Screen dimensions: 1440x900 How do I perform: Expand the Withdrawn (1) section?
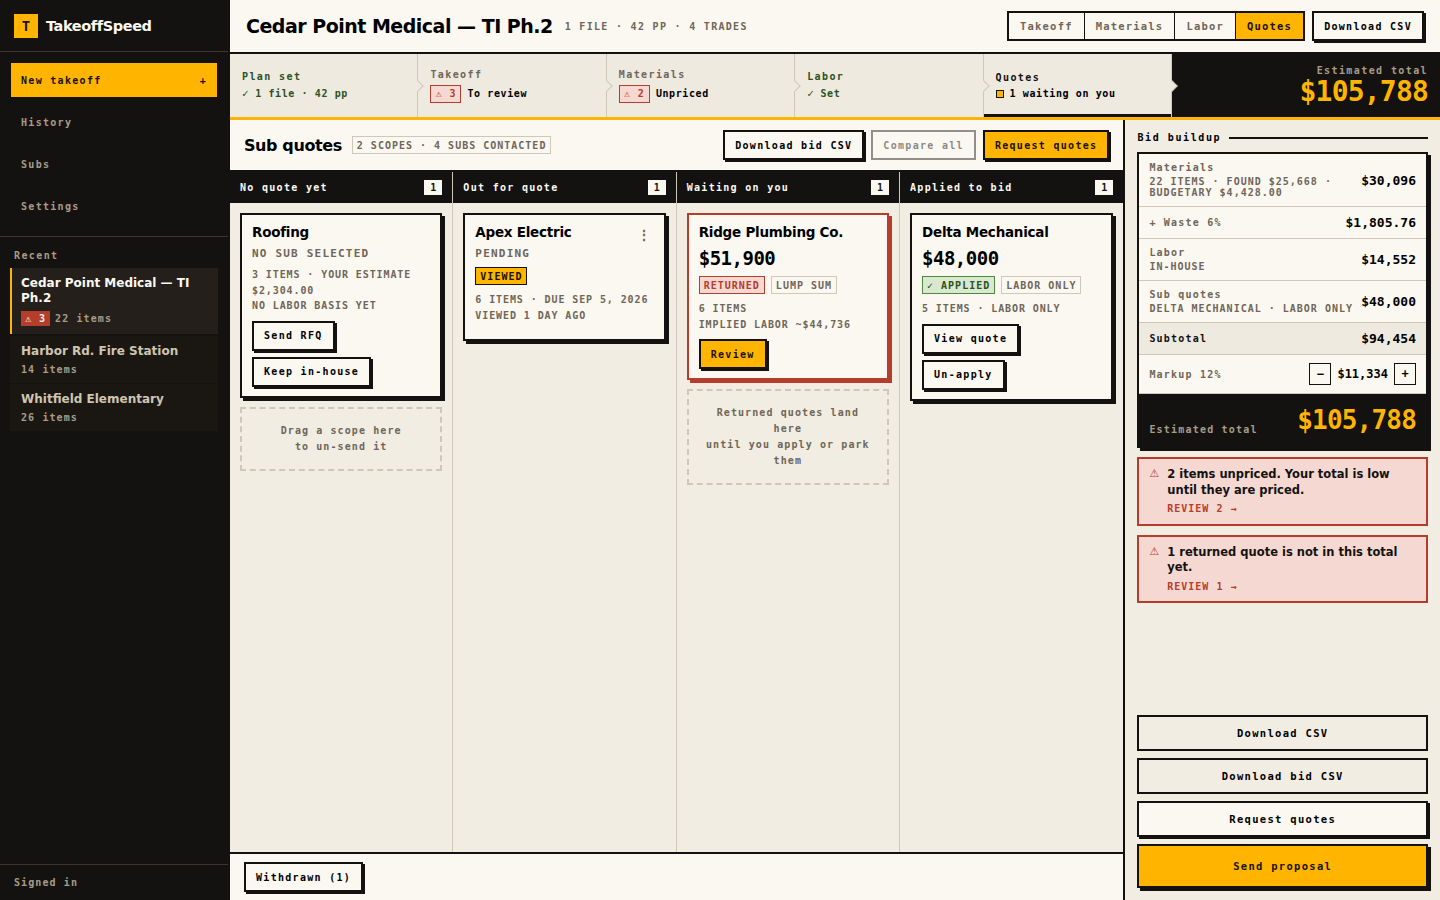[x=303, y=877]
